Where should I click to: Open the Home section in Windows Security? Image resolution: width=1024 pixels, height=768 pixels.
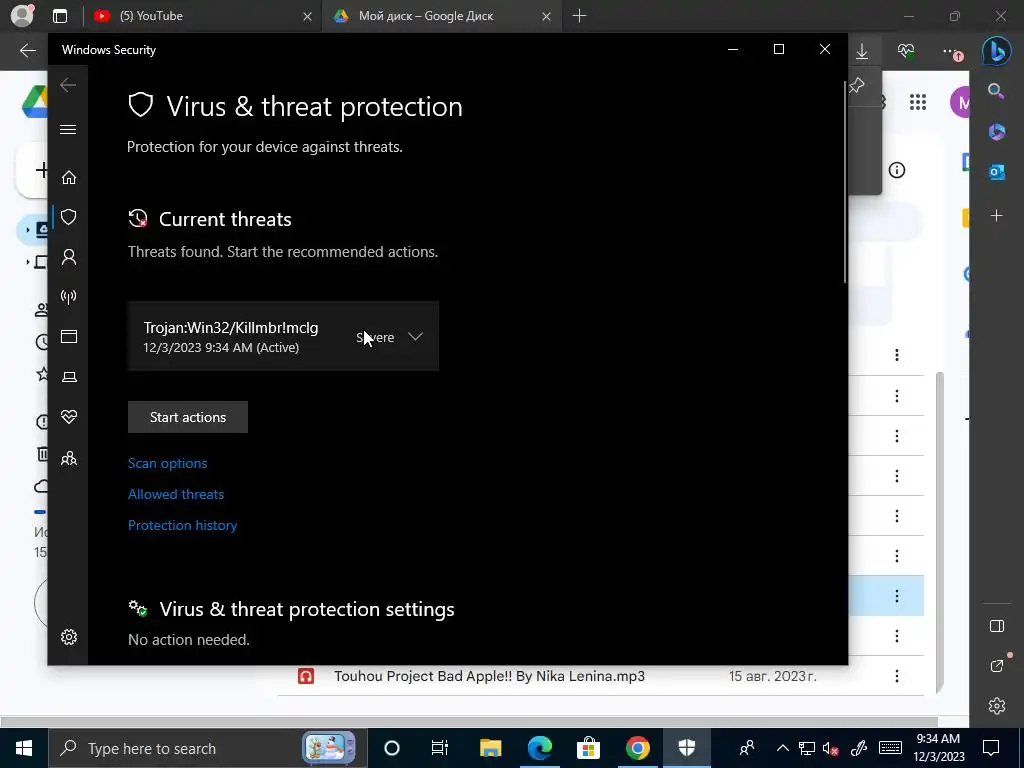69,178
